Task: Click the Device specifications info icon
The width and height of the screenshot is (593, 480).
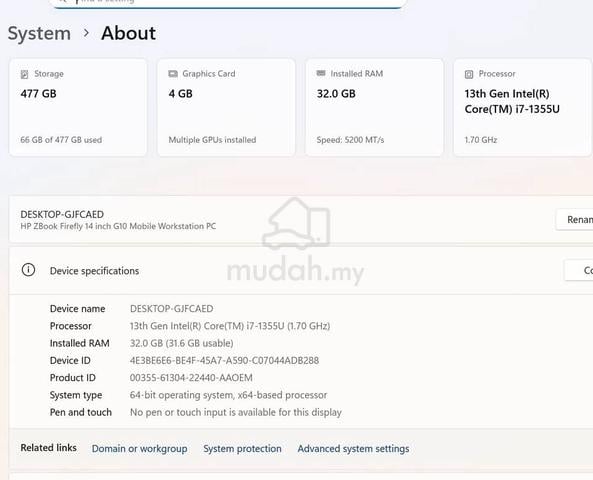Action: click(x=28, y=270)
